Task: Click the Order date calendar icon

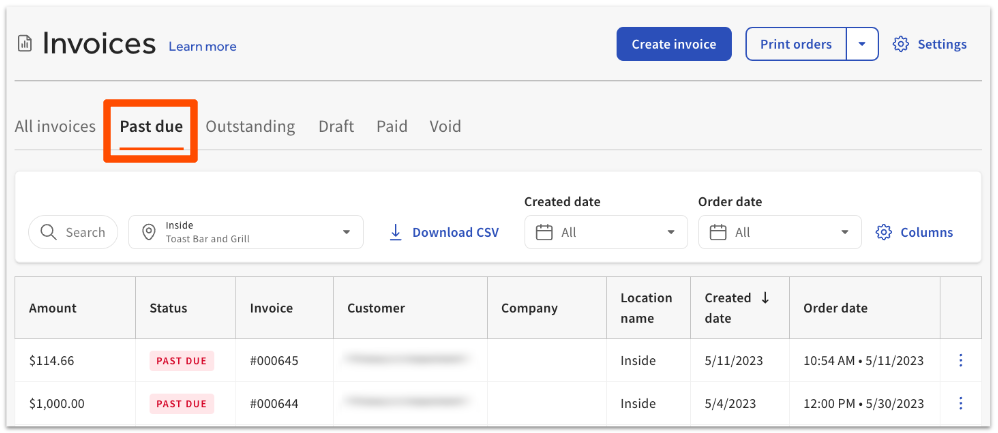Action: (718, 232)
